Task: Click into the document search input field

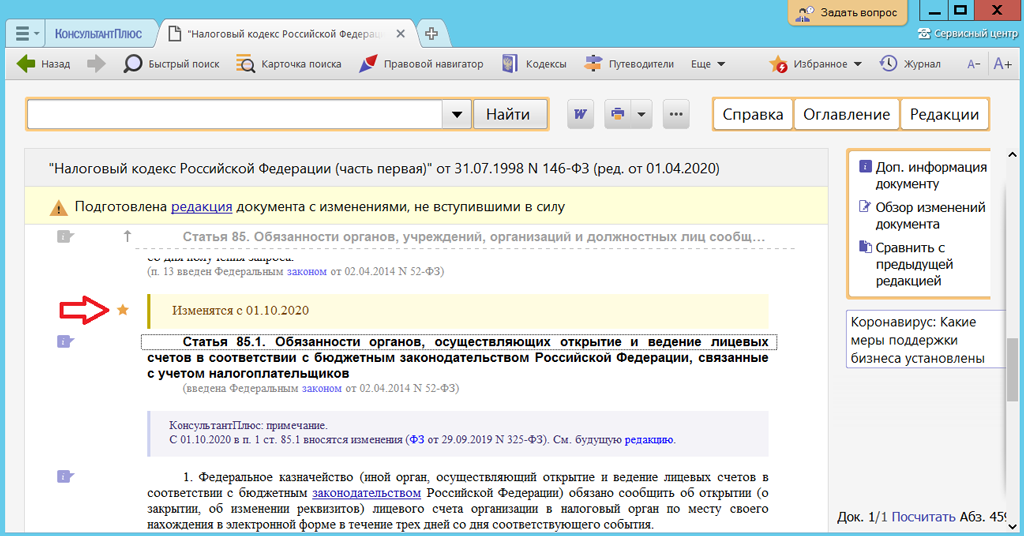Action: [x=235, y=114]
